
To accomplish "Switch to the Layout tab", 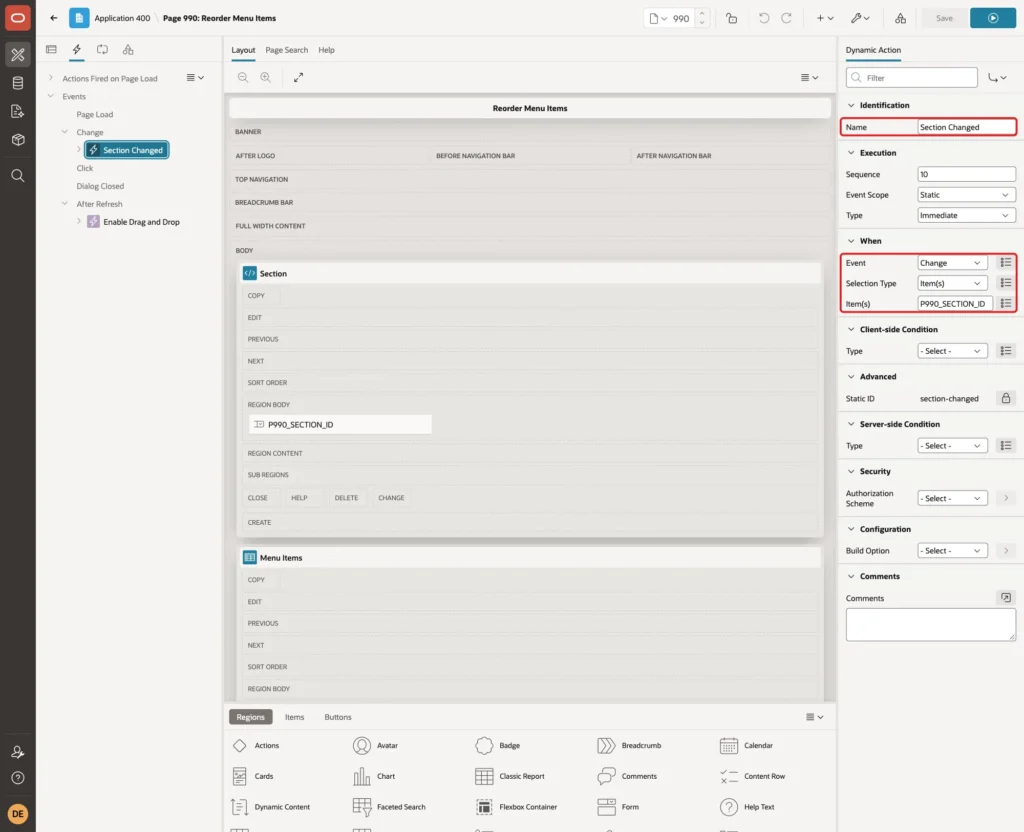I will 243,50.
